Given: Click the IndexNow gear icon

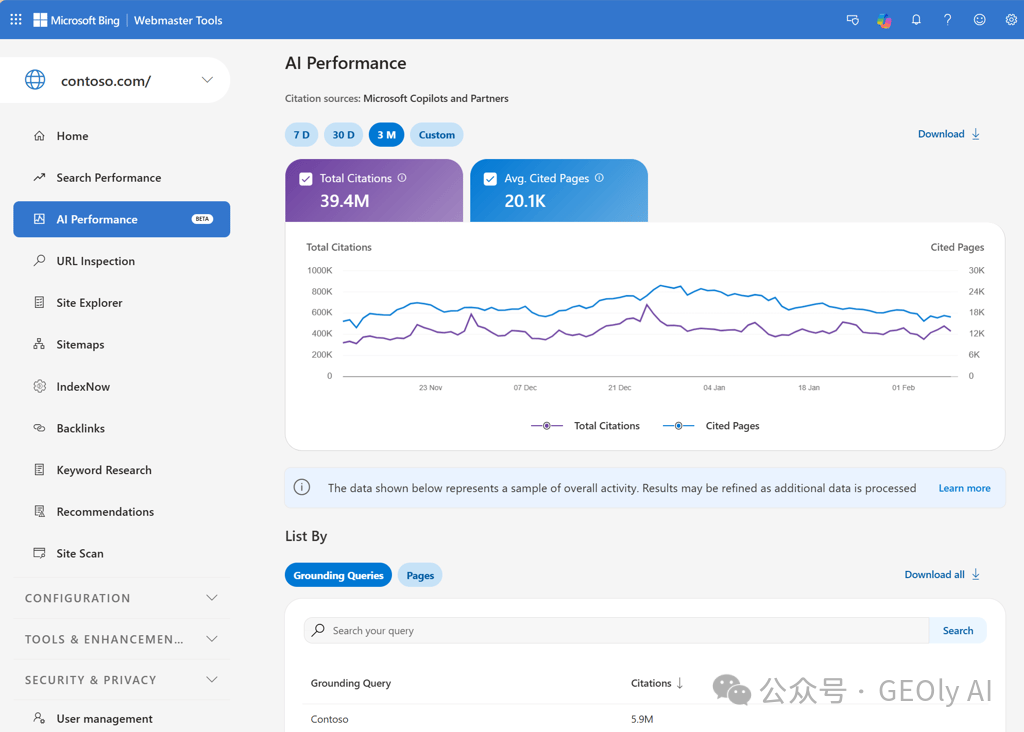Looking at the screenshot, I should click(x=39, y=386).
